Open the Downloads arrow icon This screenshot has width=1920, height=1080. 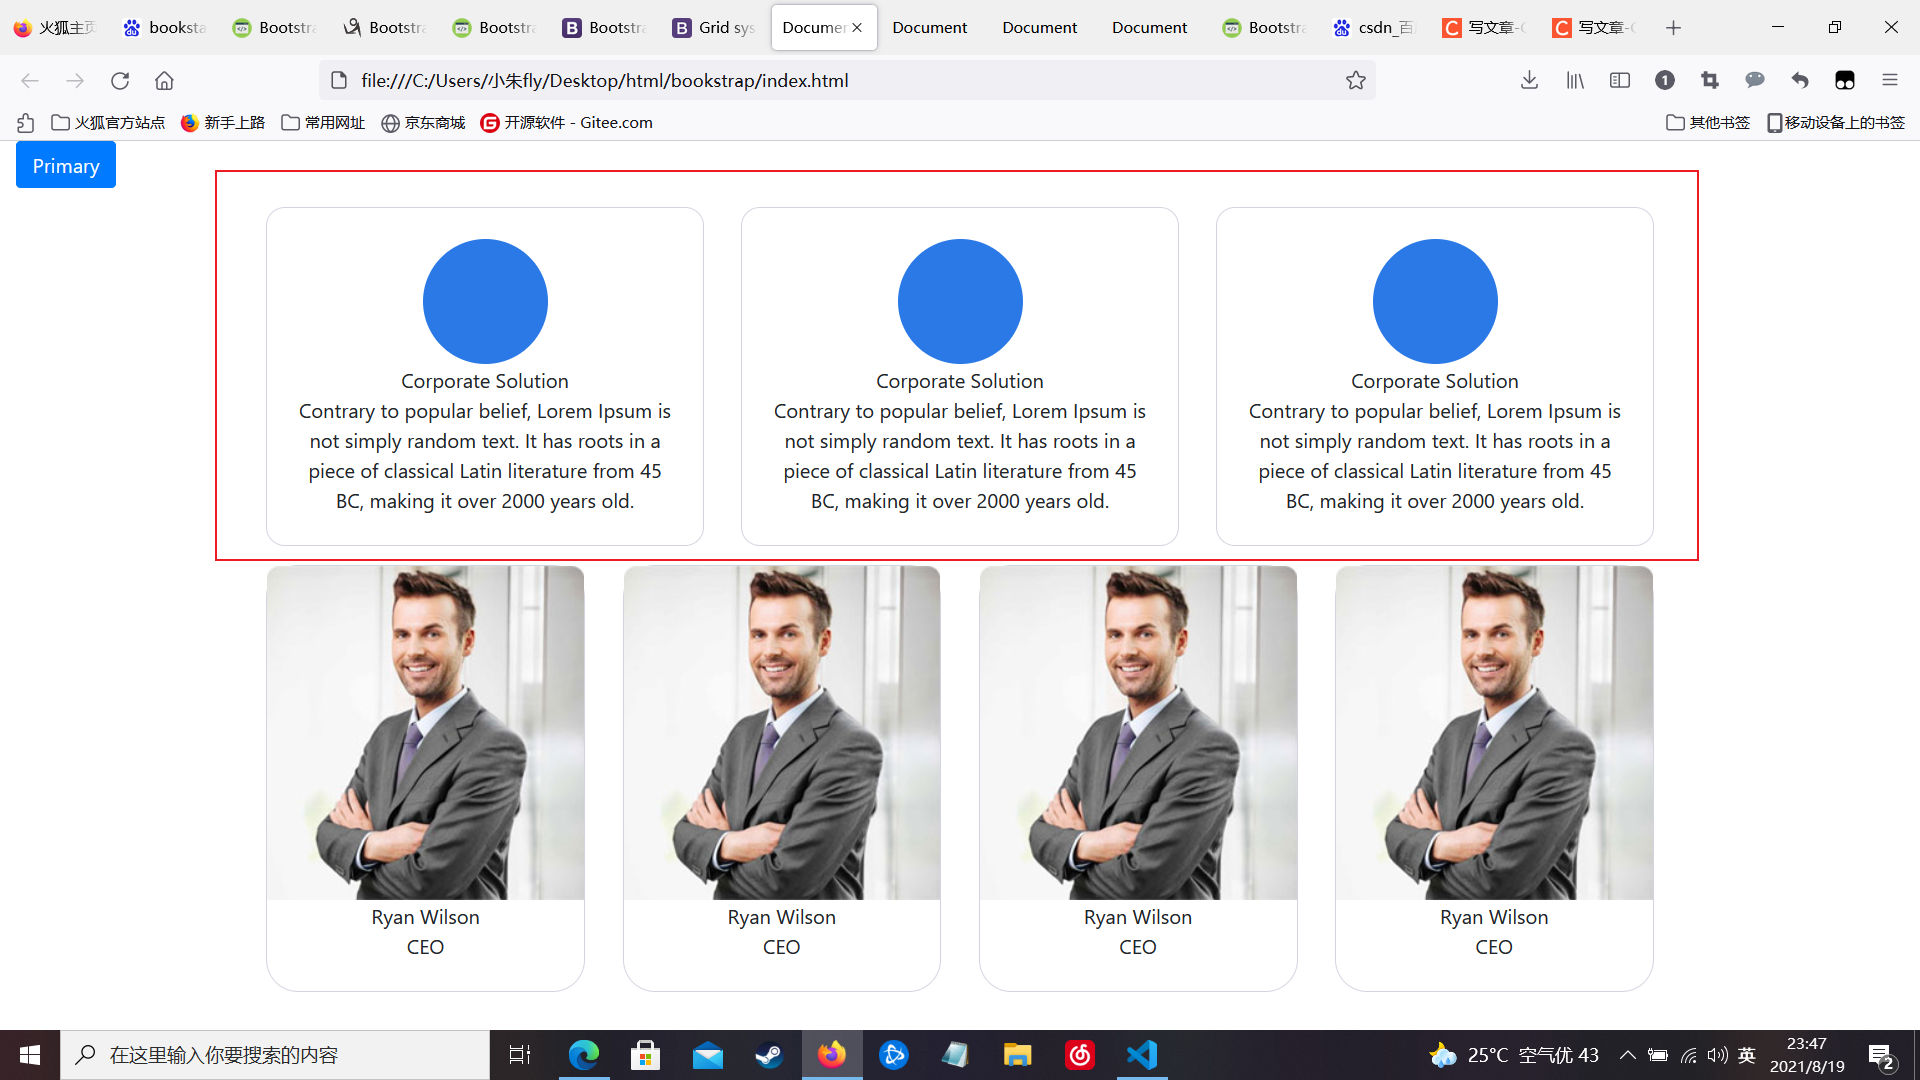(x=1529, y=80)
